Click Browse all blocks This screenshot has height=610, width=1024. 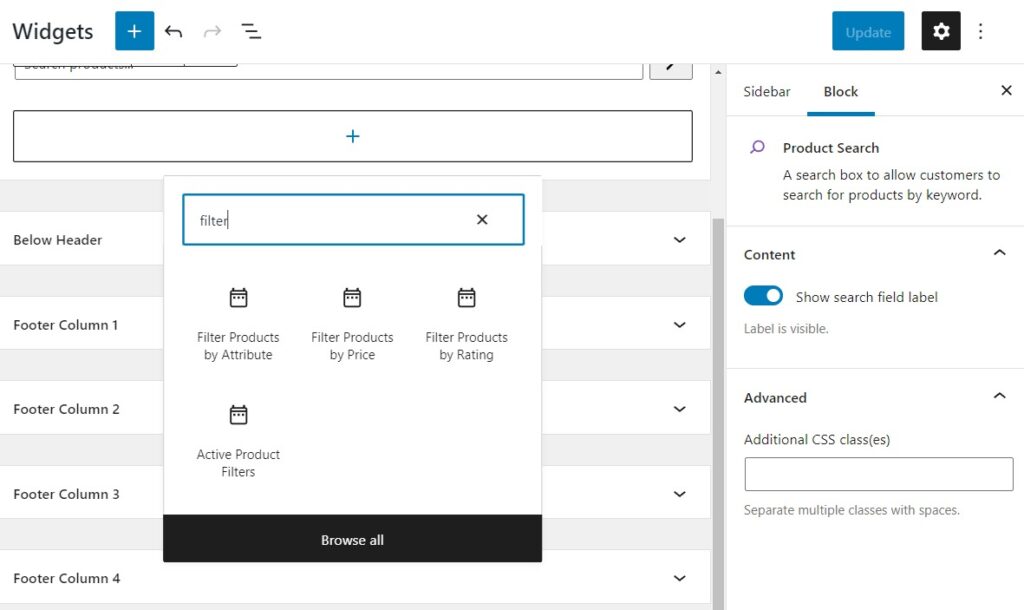pos(352,539)
